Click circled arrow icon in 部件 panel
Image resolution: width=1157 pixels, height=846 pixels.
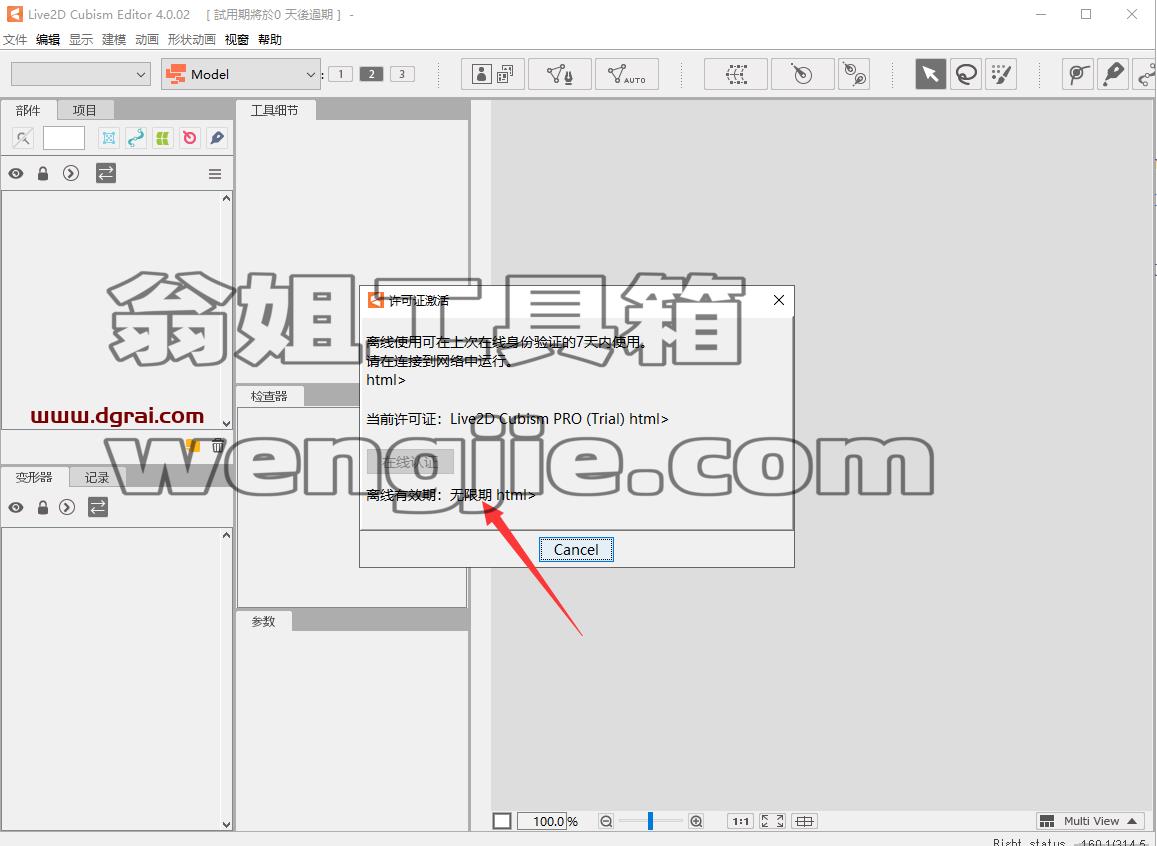71,173
